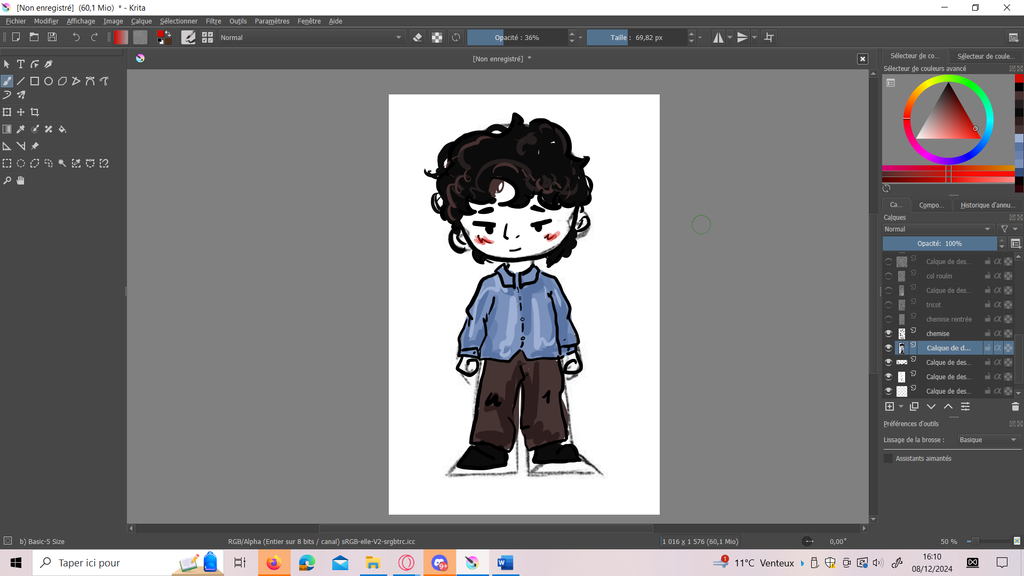Viewport: 1024px width, 576px height.
Task: Hide the chemise layer
Action: coord(888,333)
